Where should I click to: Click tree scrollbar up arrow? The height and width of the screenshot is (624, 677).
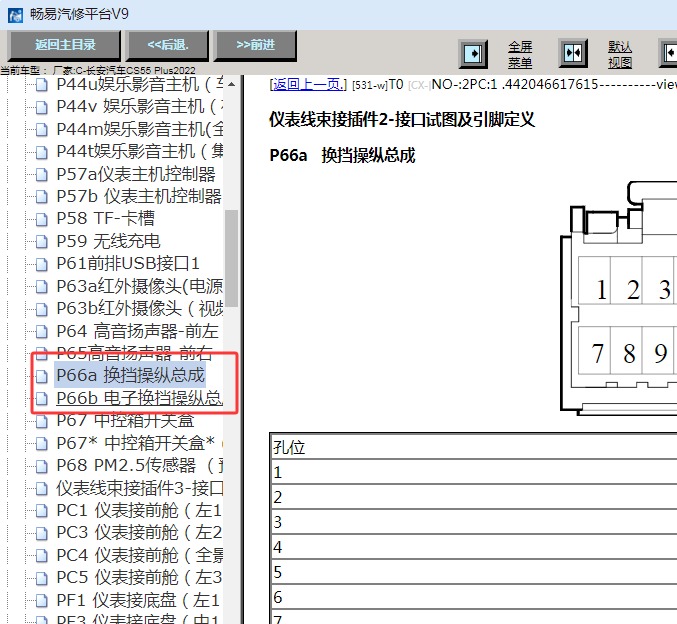(231, 84)
